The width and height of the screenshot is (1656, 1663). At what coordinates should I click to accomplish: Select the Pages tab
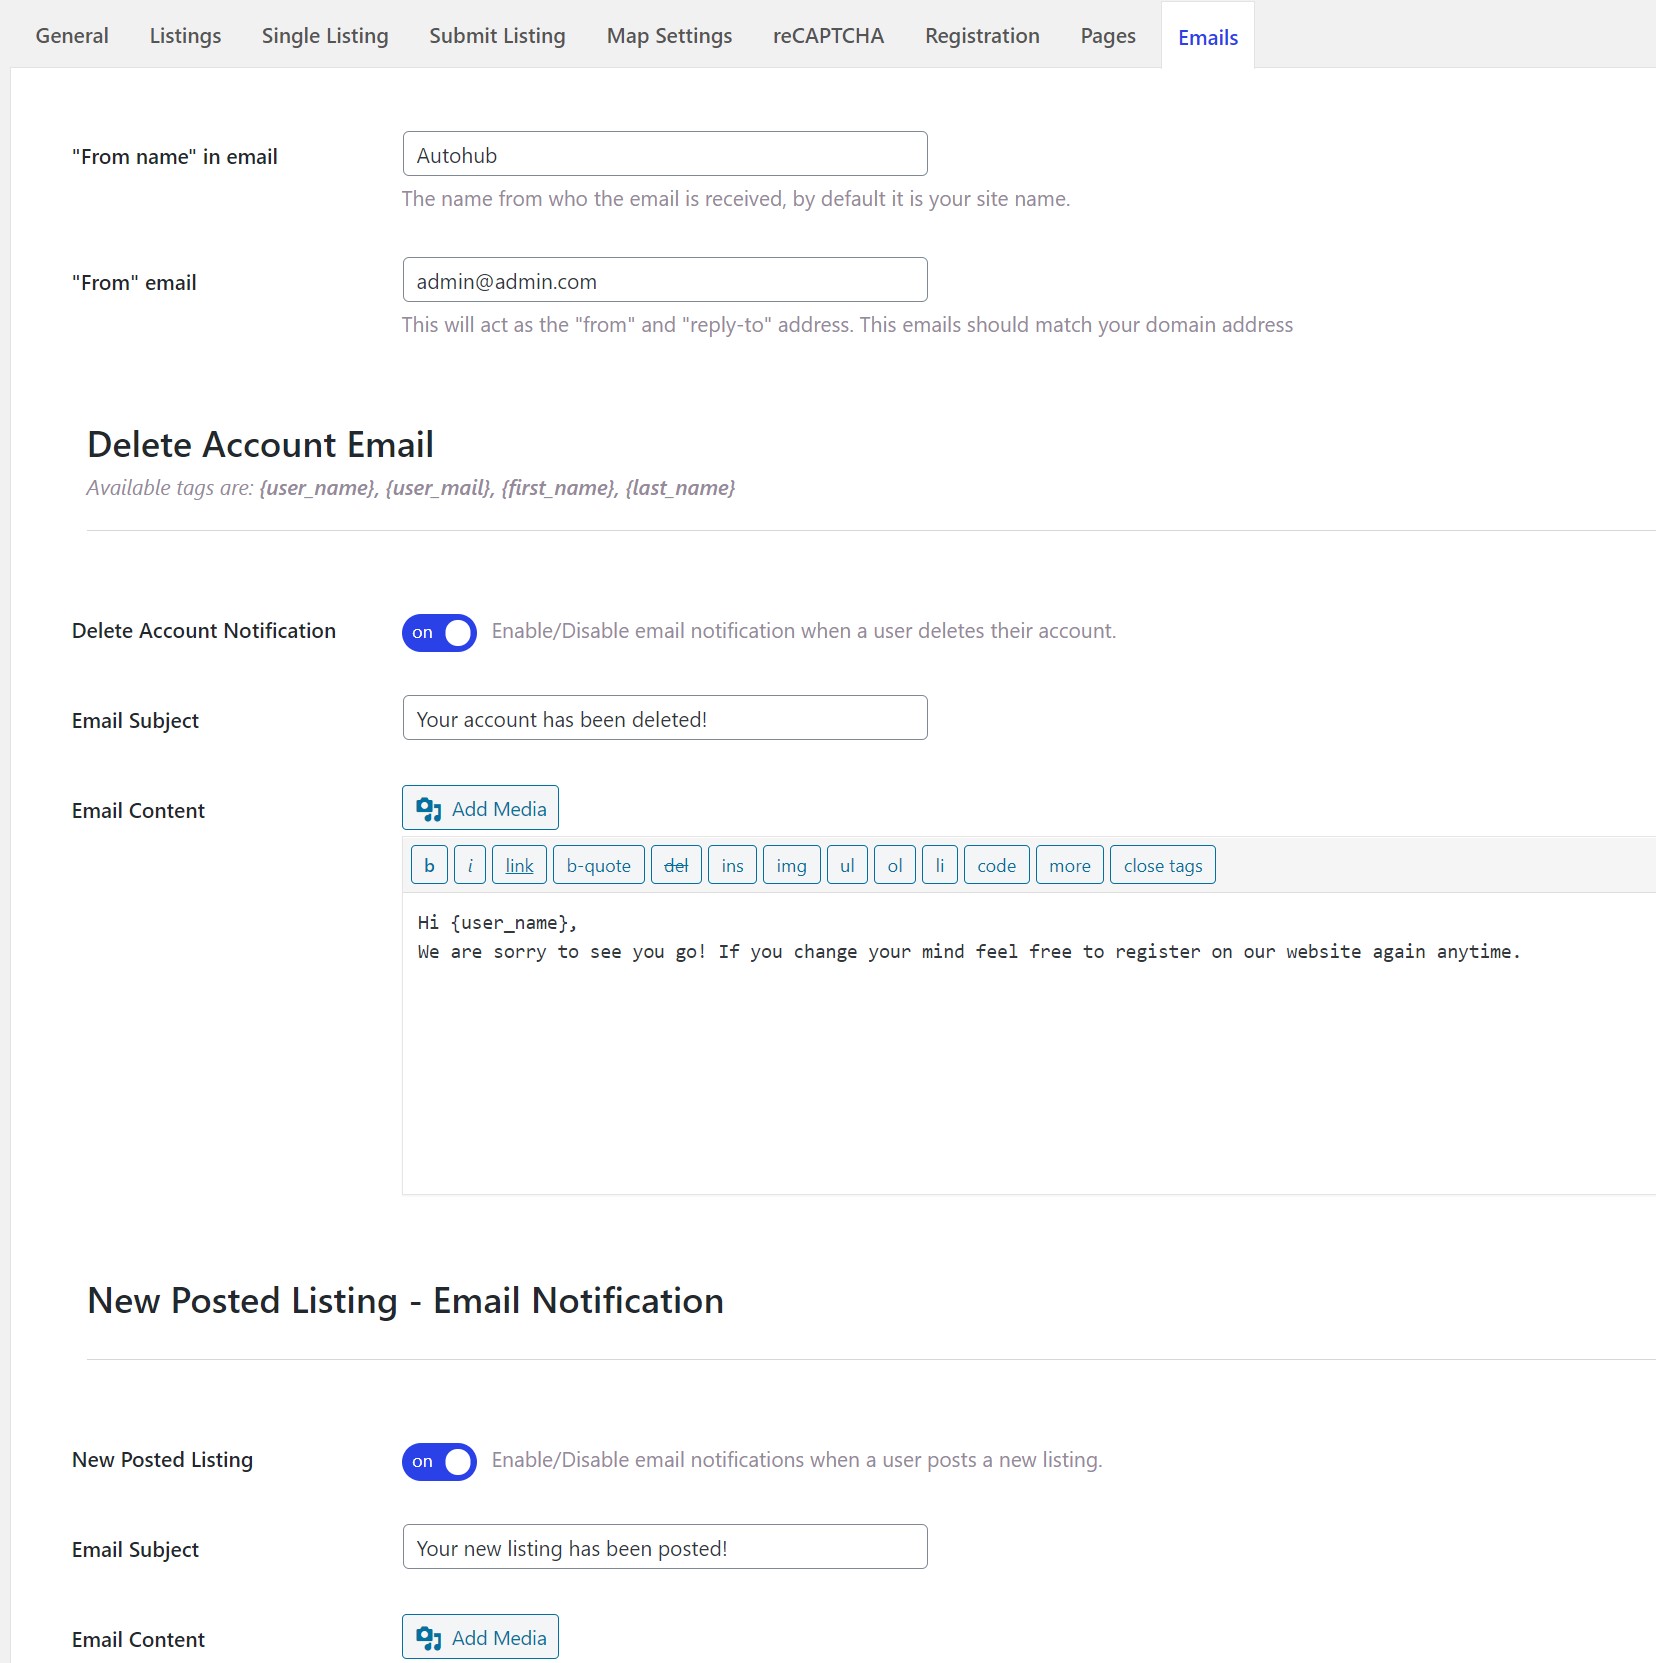point(1108,36)
